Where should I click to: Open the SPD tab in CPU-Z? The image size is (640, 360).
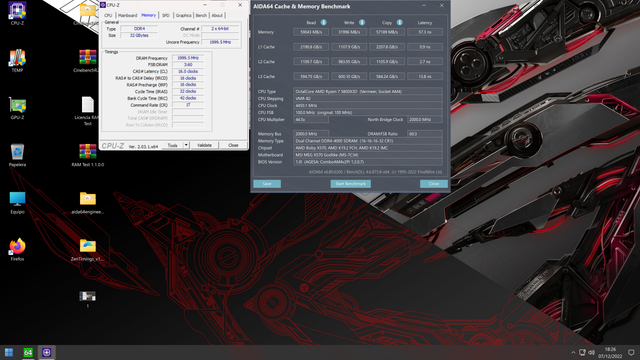pos(165,15)
